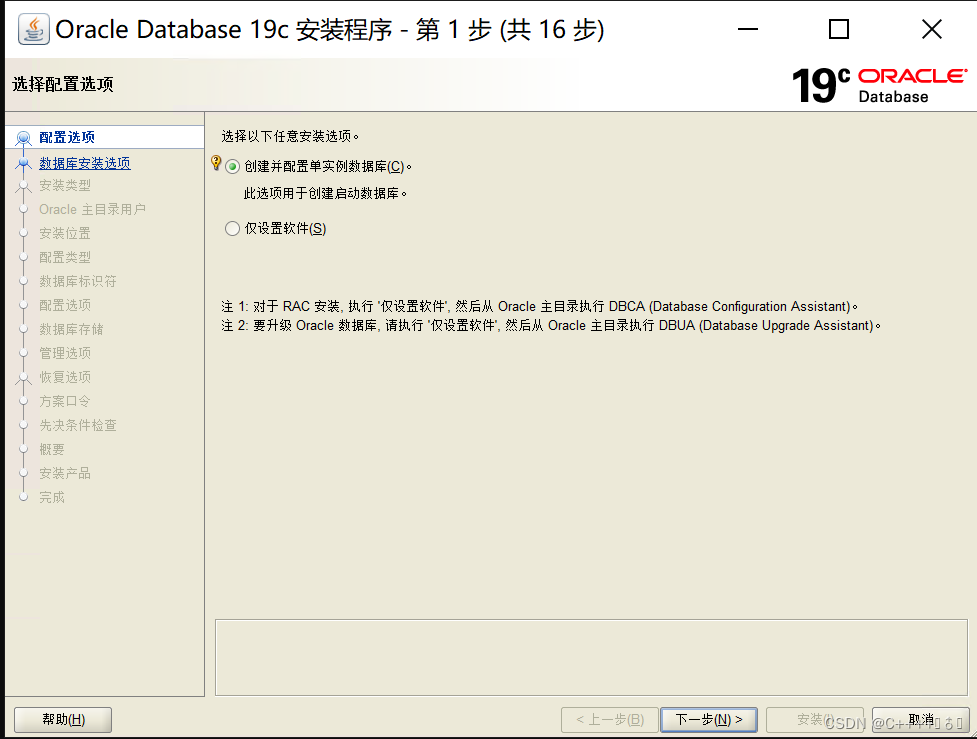Click the 完成 step in sidebar
The height and width of the screenshot is (739, 977).
click(52, 497)
